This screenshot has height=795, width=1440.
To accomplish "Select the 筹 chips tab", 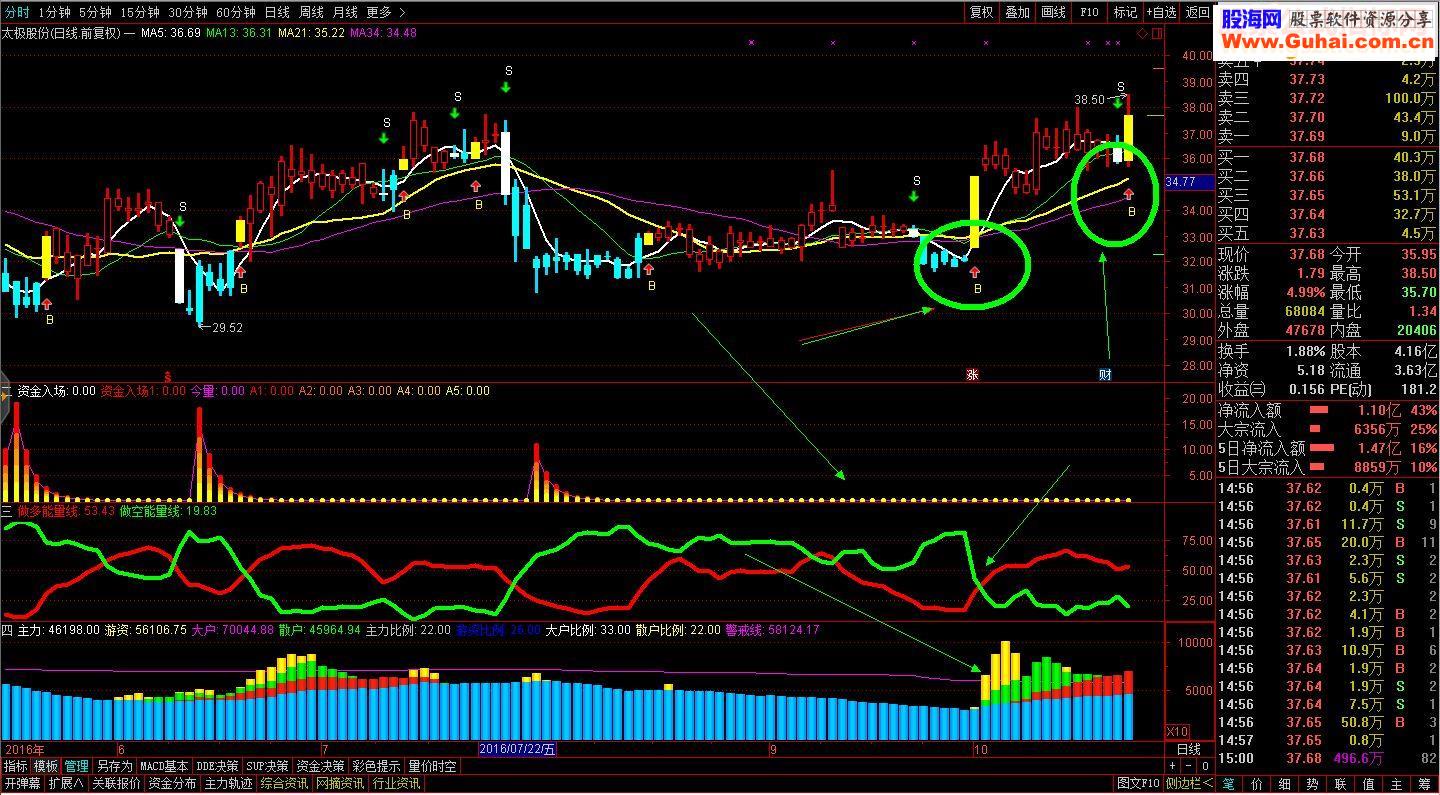I will (1425, 784).
